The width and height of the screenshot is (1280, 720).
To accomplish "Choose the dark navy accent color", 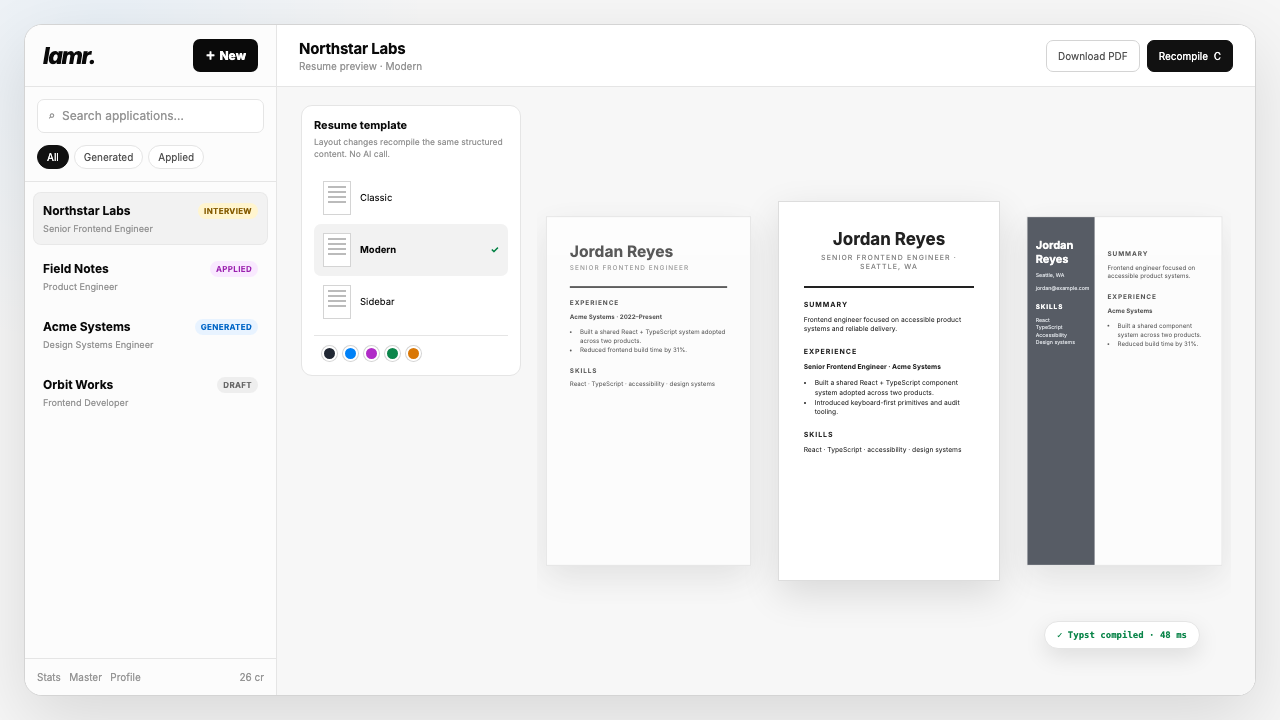I will click(329, 353).
